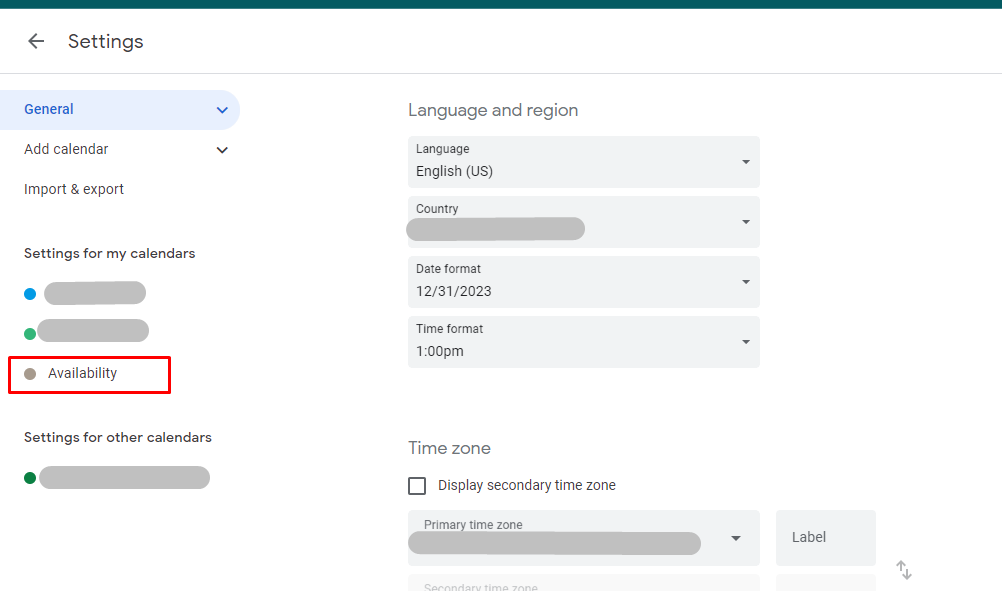
Task: Open the Date format dropdown
Action: point(583,282)
